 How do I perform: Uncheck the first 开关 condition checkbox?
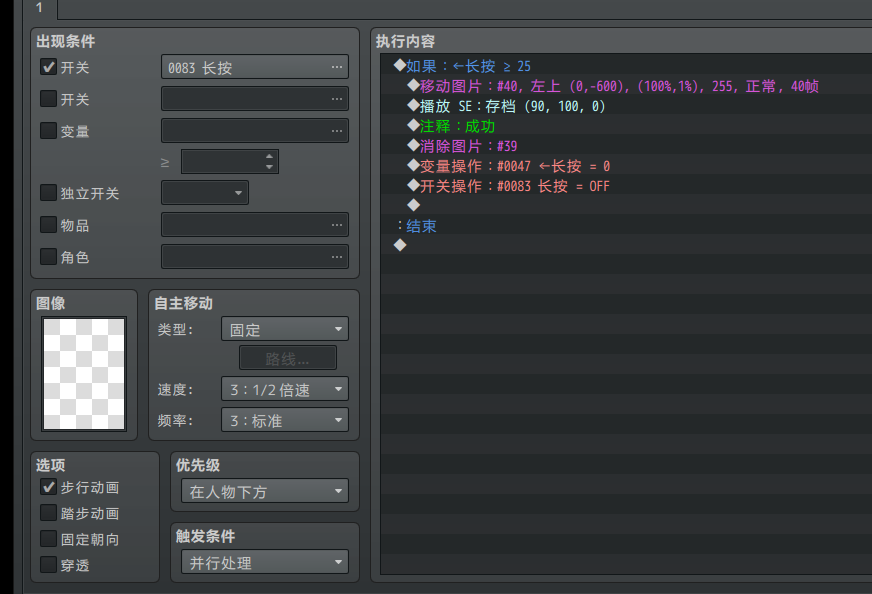pyautogui.click(x=49, y=67)
